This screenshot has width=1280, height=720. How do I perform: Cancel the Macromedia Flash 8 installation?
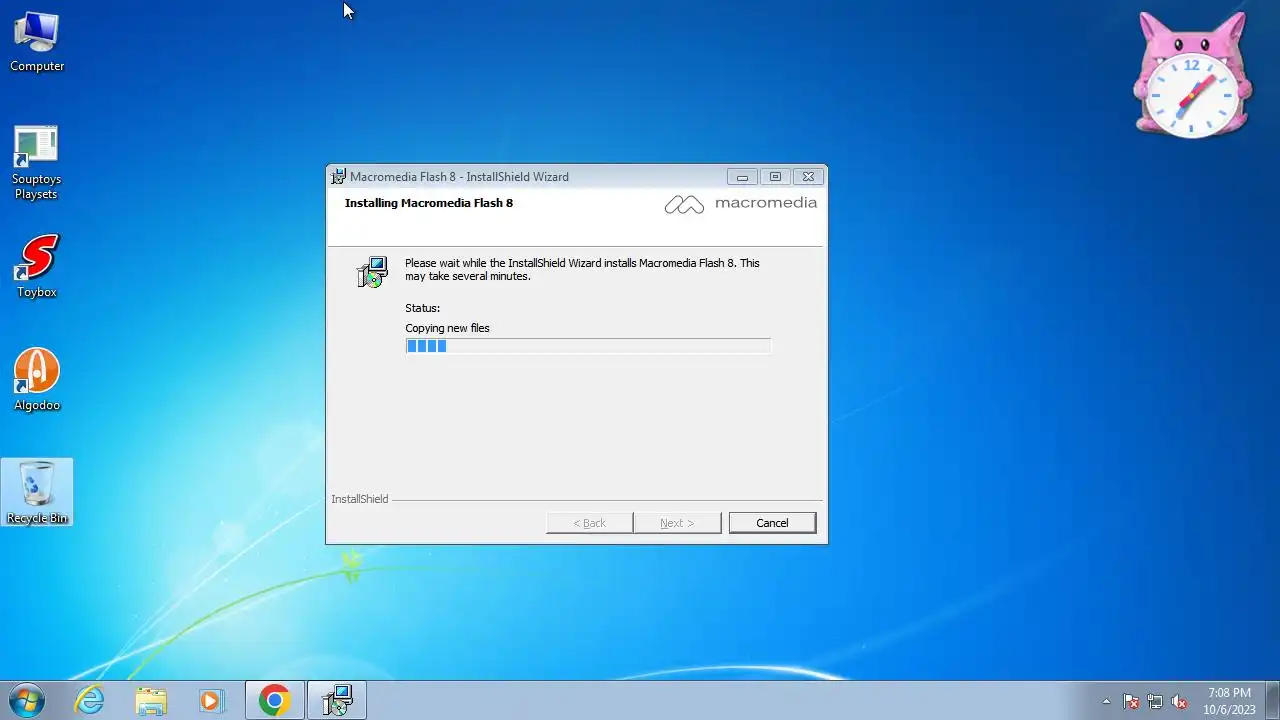coord(772,523)
